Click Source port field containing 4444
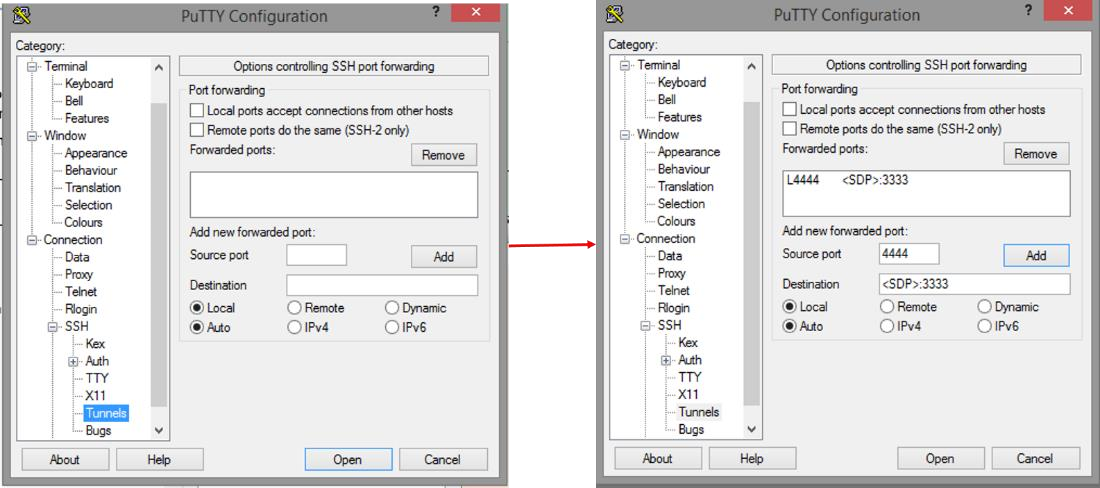This screenshot has width=1100, height=488. (x=909, y=254)
